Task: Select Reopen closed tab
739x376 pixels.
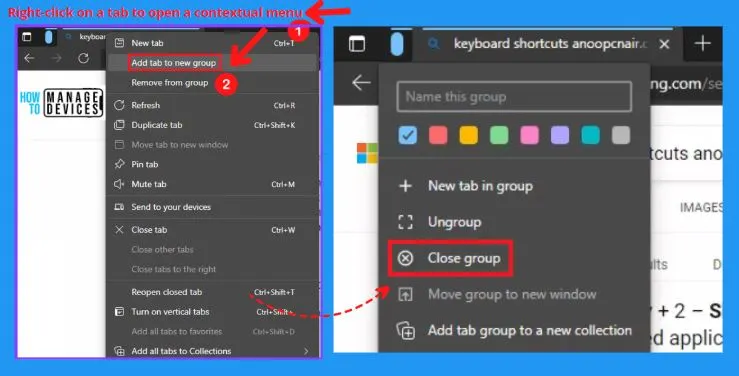Action: pos(166,292)
